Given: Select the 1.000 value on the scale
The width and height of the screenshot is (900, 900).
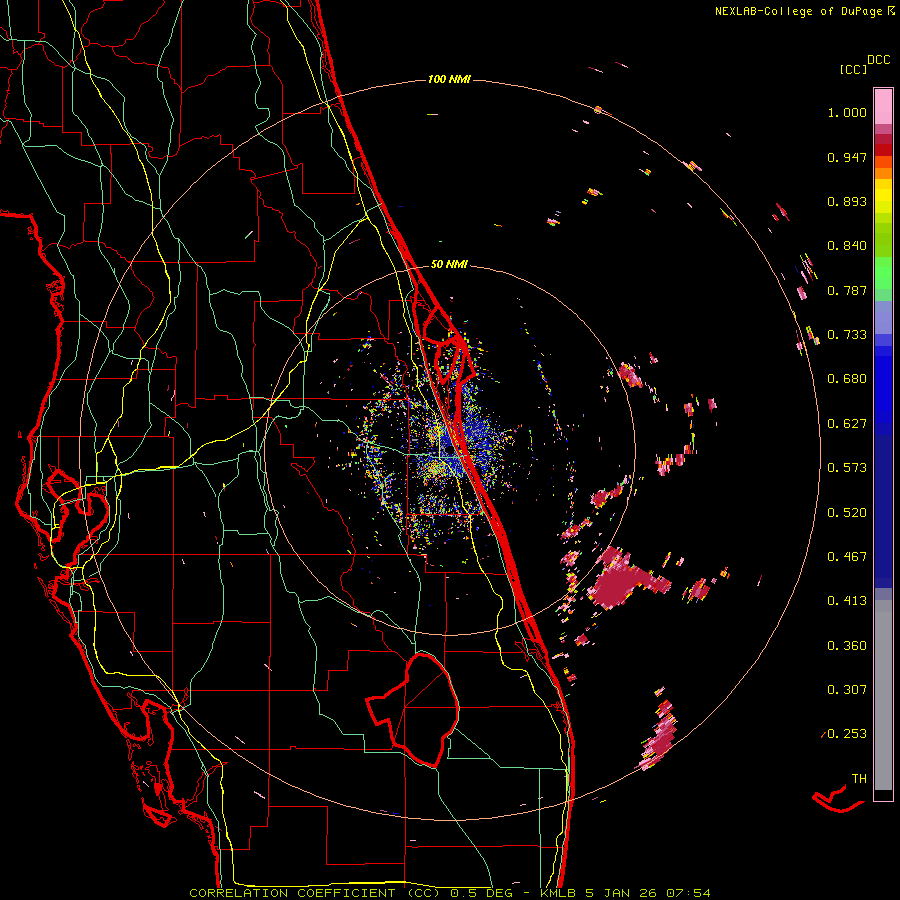Looking at the screenshot, I should click(847, 112).
